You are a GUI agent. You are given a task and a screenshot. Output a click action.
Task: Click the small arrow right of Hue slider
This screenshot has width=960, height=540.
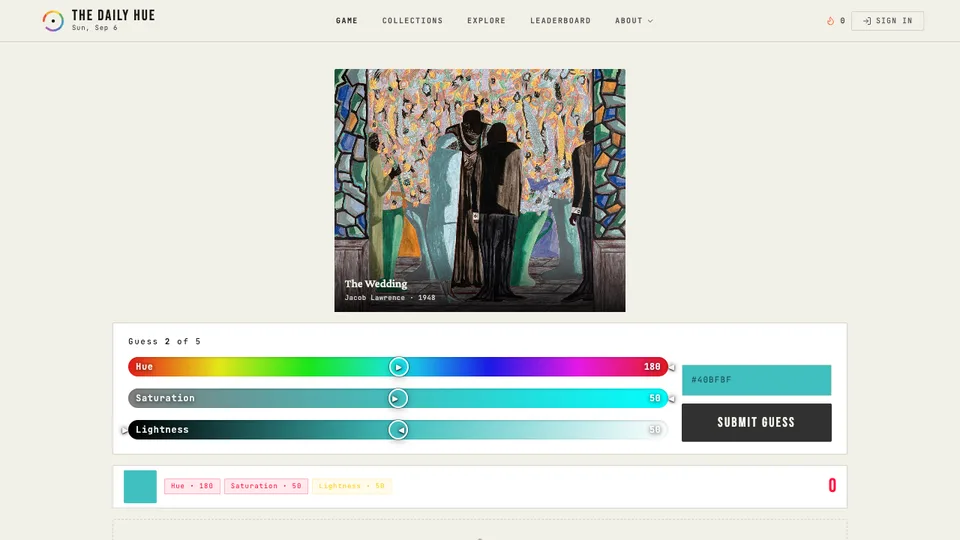tap(672, 367)
